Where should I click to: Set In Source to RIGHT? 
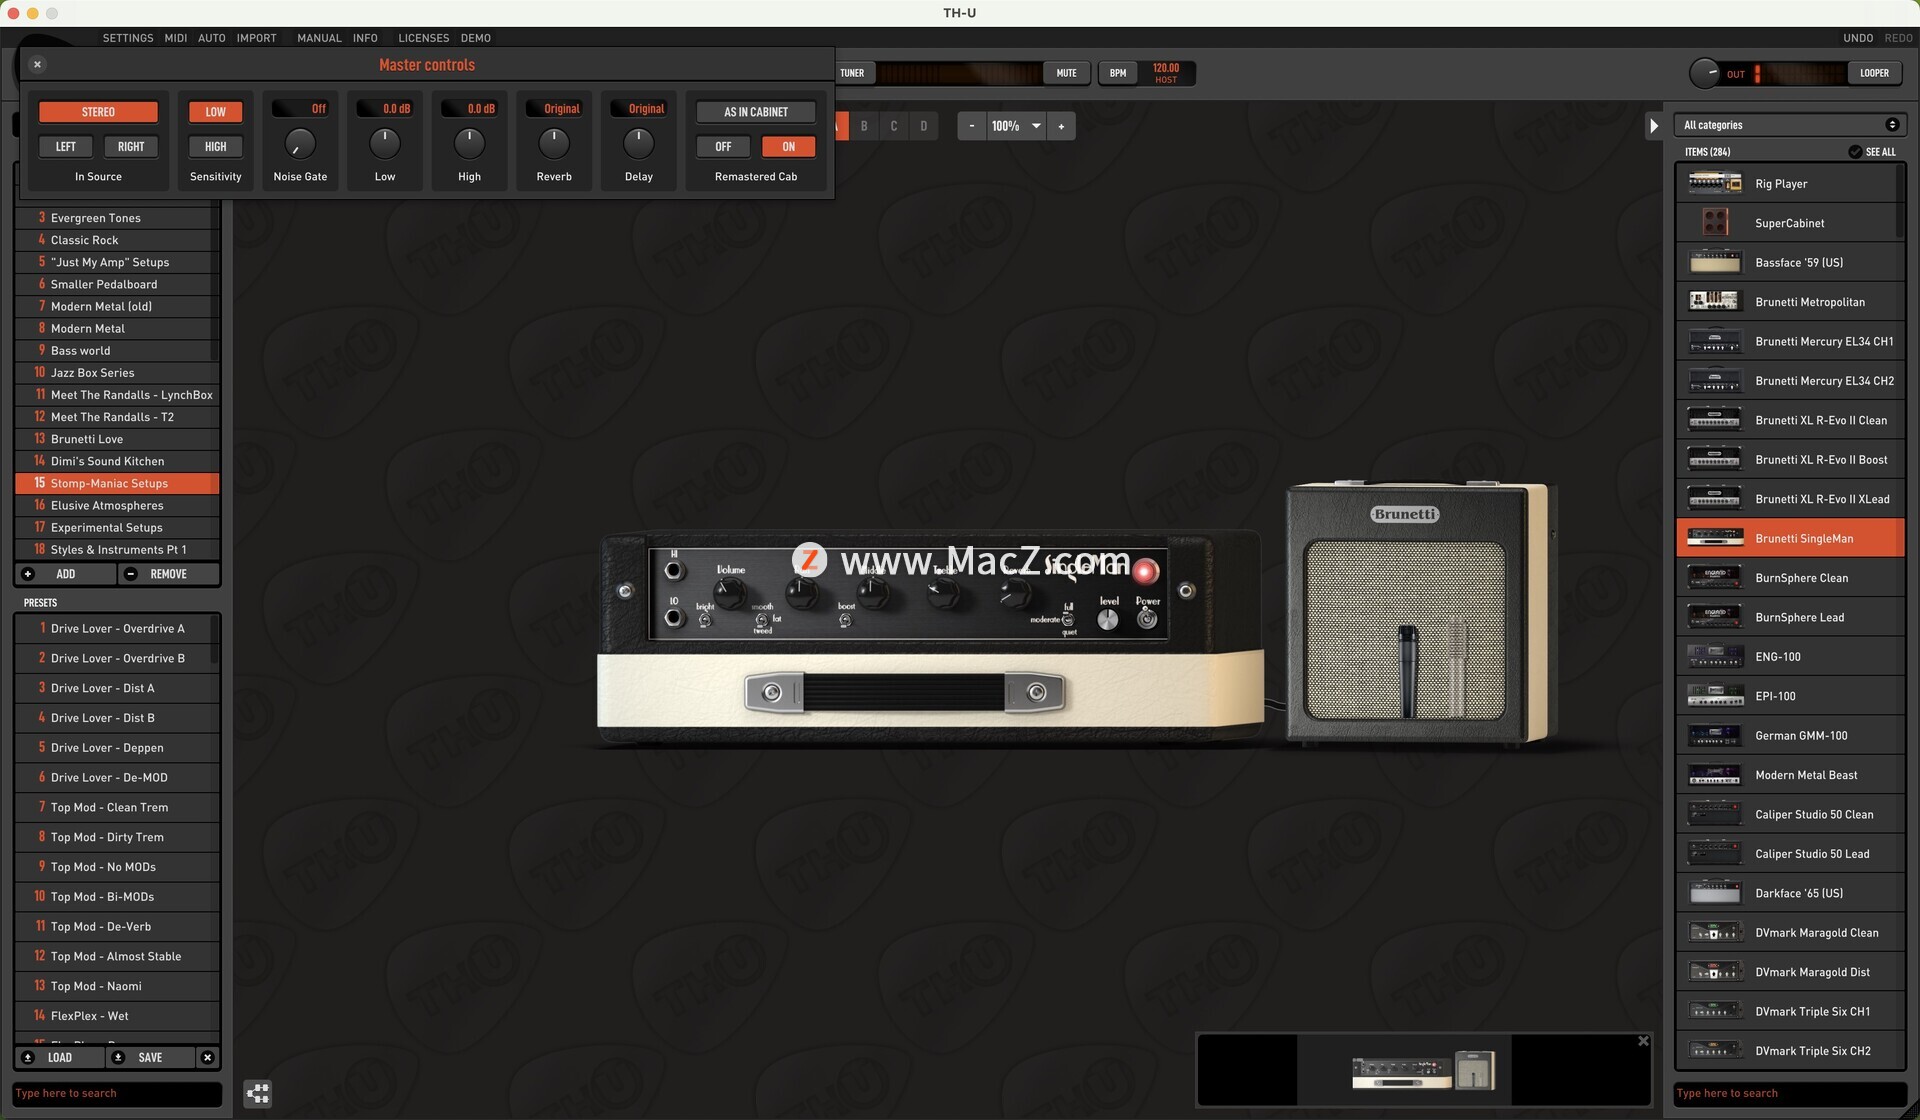coord(131,147)
